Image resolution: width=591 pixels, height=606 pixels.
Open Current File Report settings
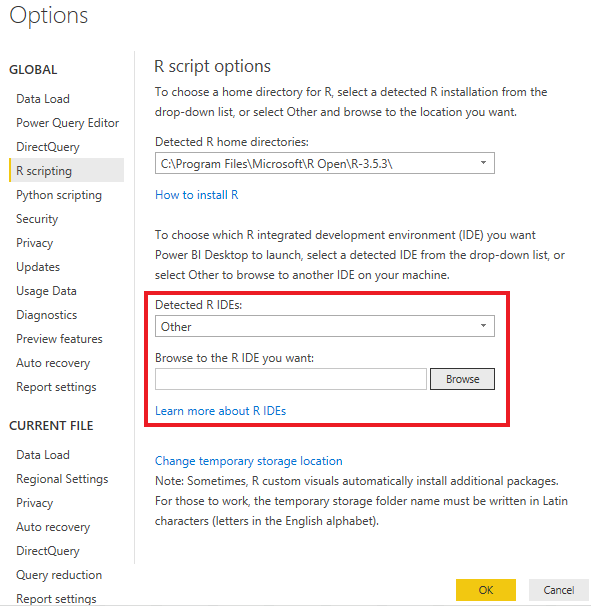pyautogui.click(x=56, y=599)
